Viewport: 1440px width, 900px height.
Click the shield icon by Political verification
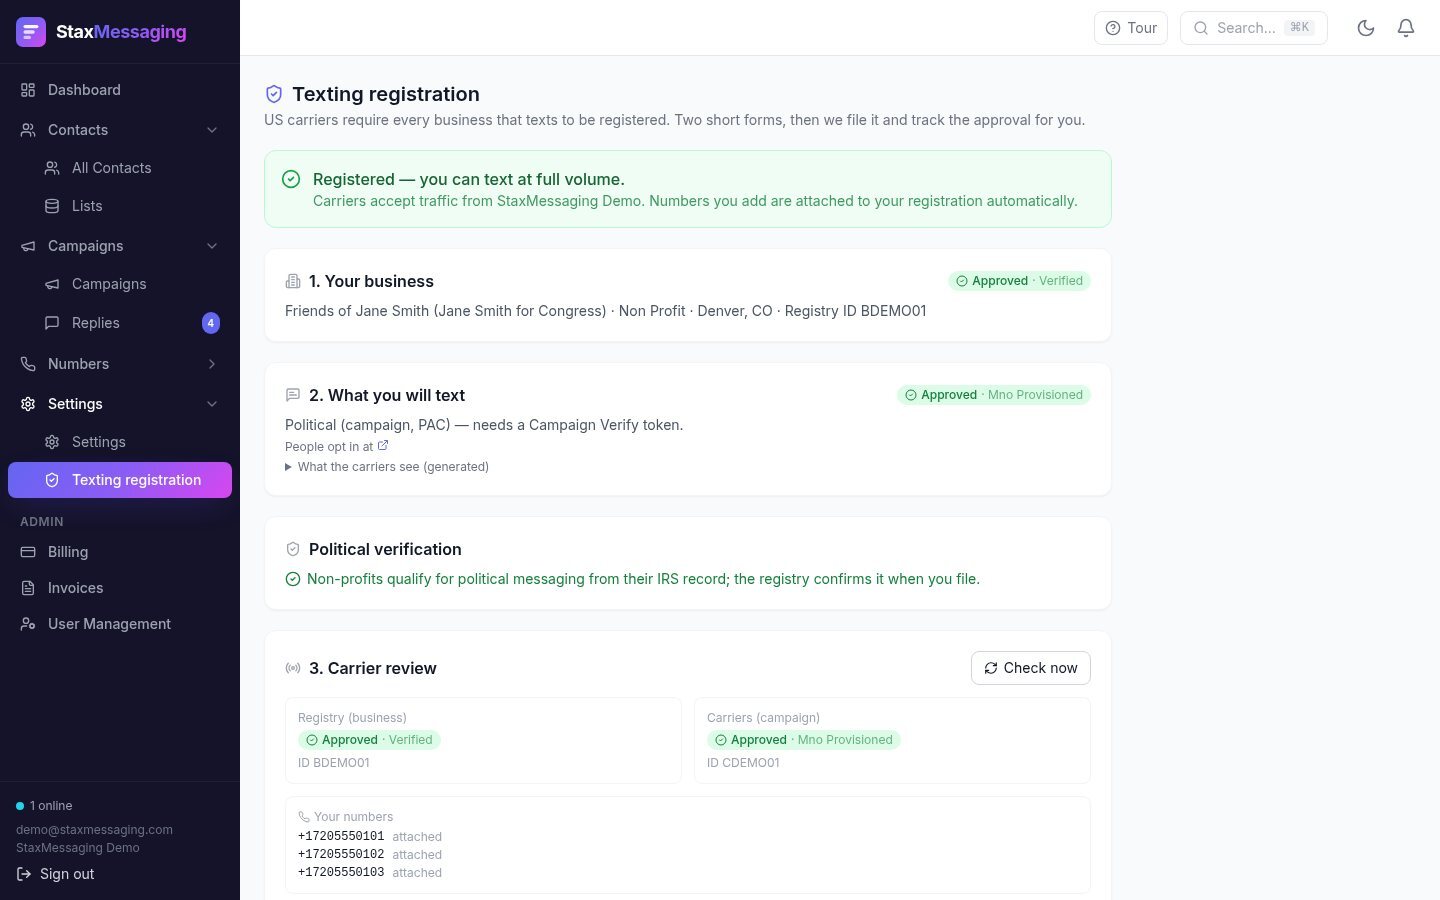[293, 549]
